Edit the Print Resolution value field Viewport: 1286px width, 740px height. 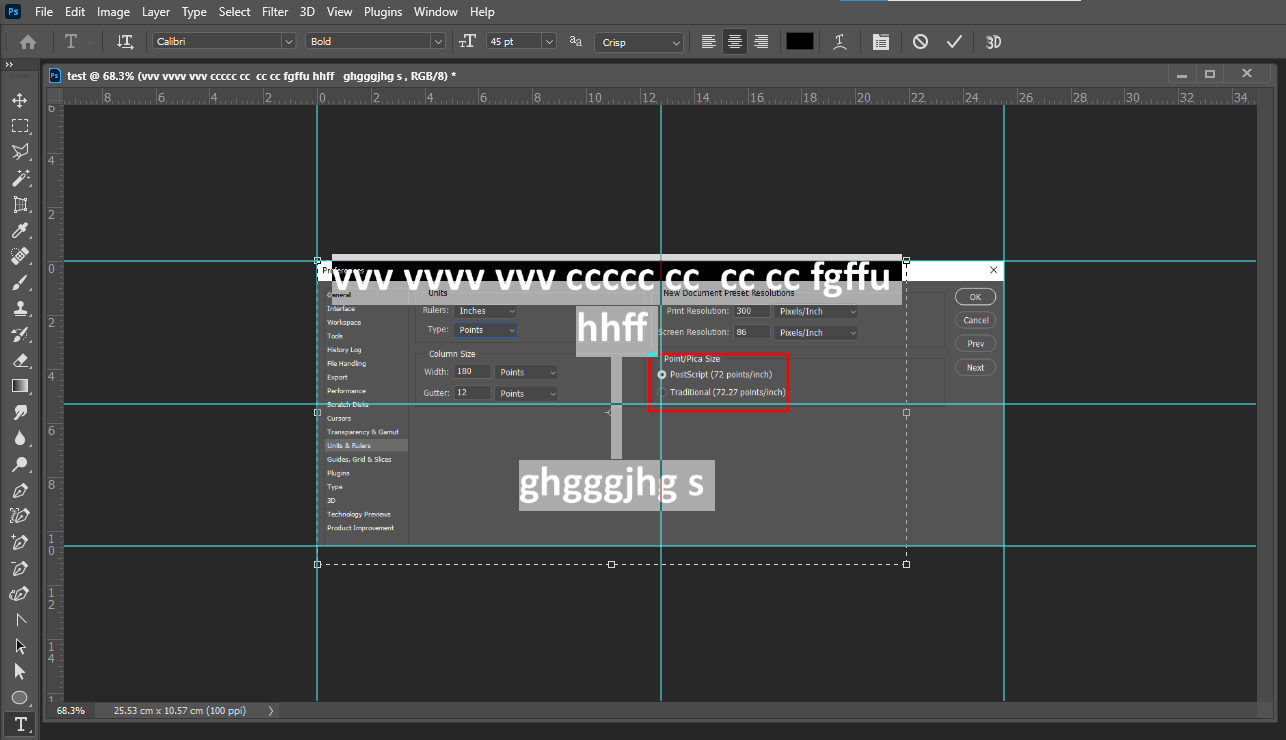[751, 311]
